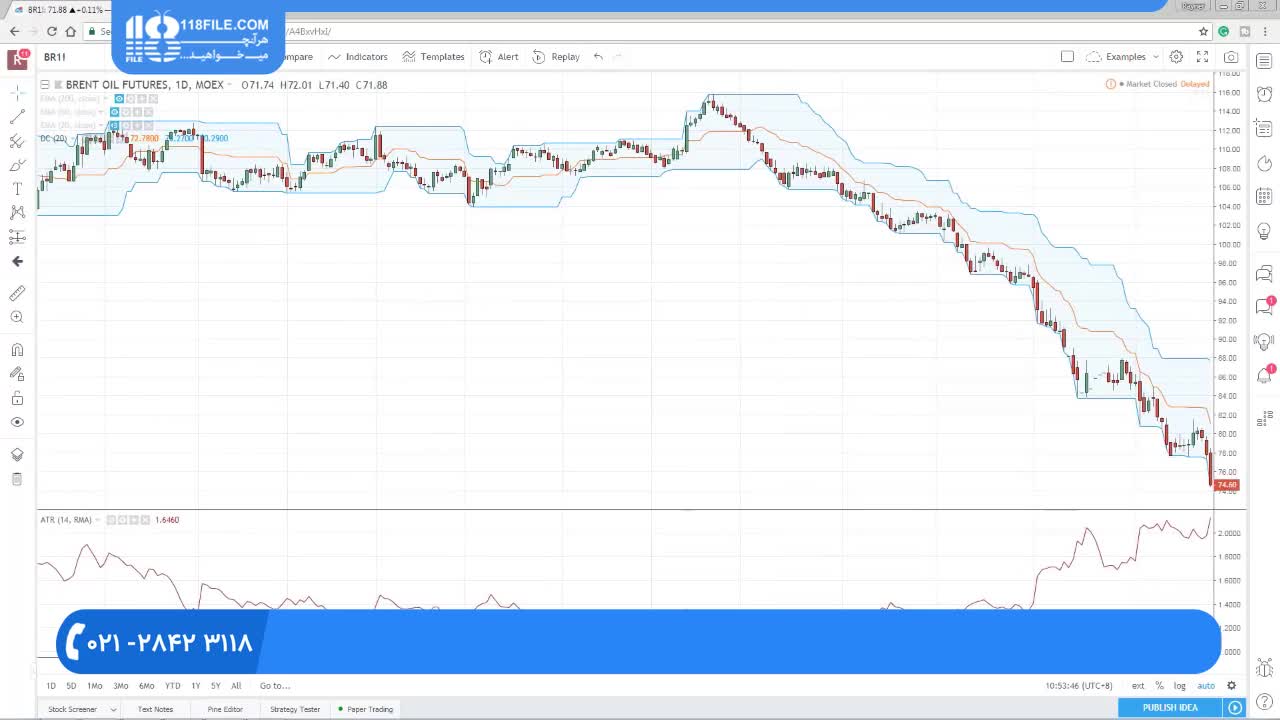The image size is (1280, 720).
Task: Toggle log scale on price axis
Action: (x=1180, y=686)
